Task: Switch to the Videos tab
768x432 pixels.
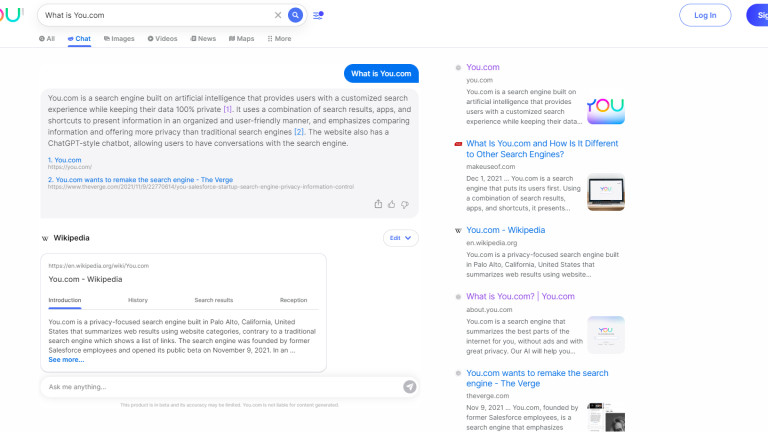Action: tap(162, 38)
